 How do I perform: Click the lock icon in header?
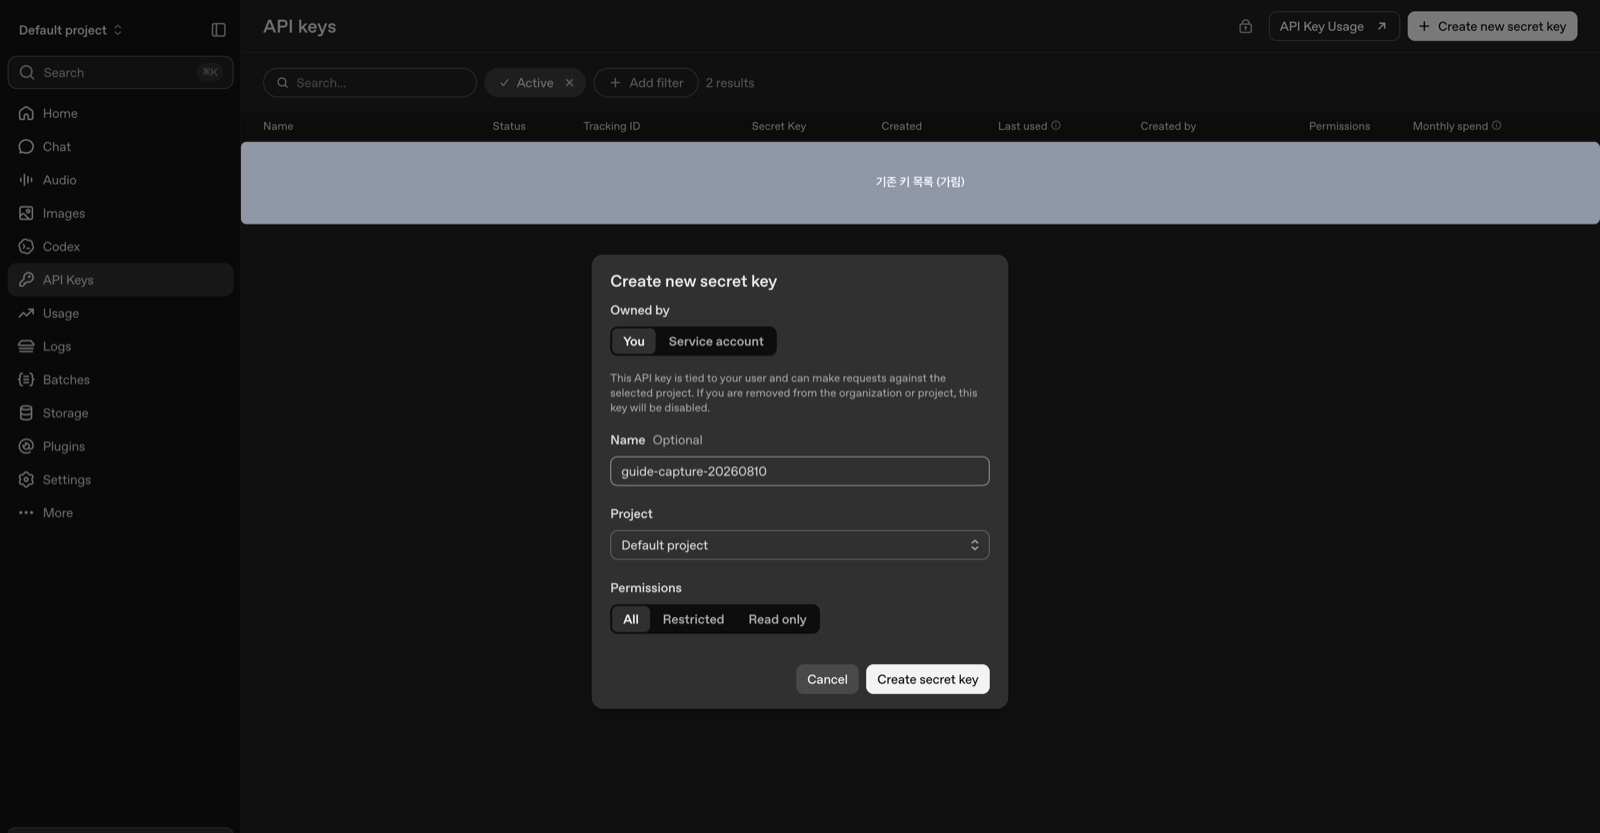click(1245, 26)
